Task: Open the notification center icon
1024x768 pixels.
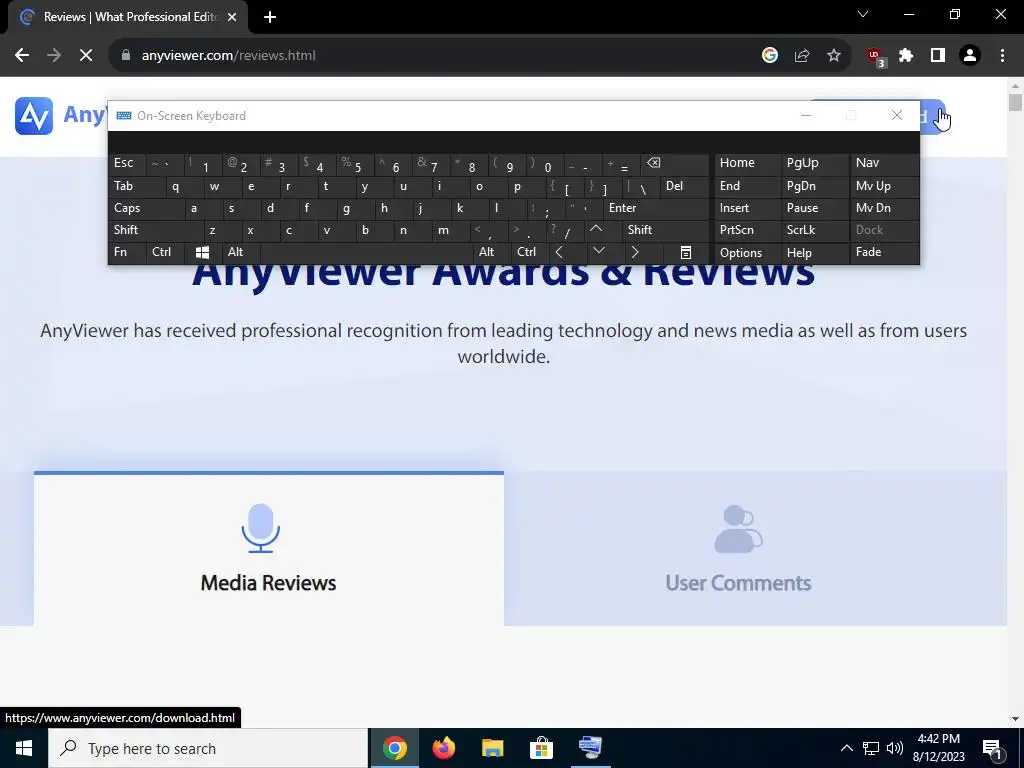Action: click(x=993, y=749)
